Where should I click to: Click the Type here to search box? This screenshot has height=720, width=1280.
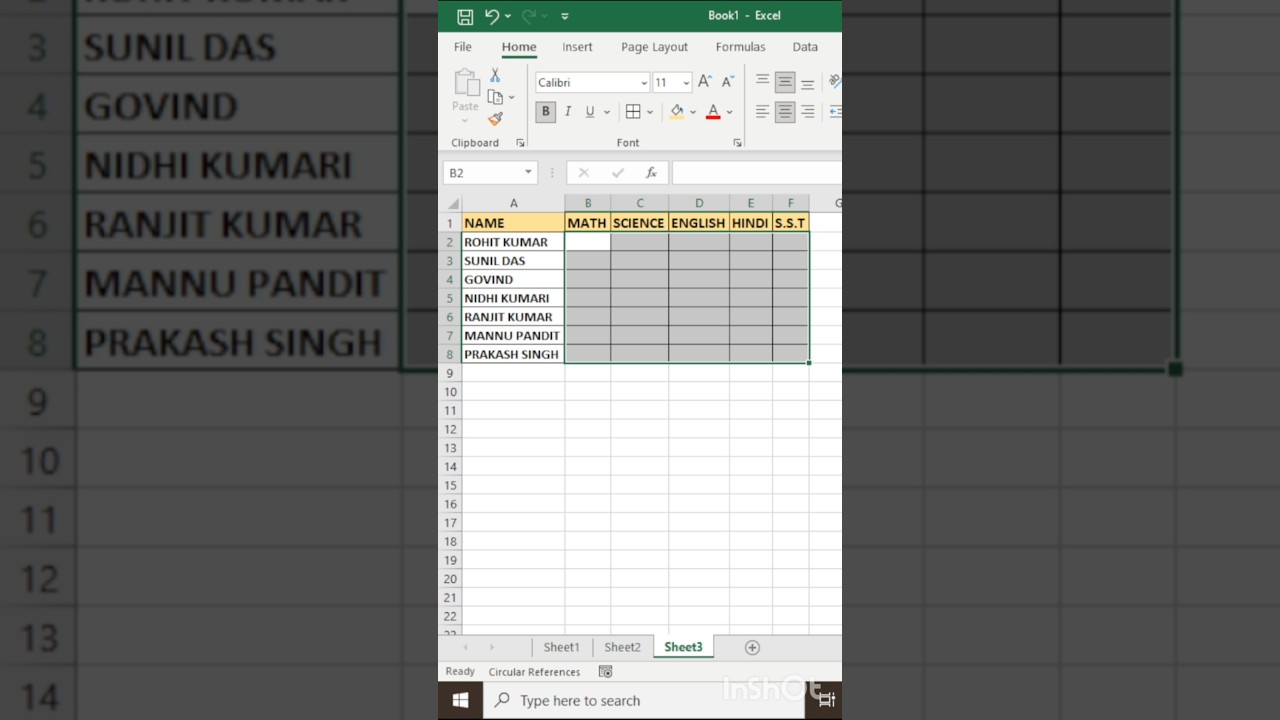(645, 701)
